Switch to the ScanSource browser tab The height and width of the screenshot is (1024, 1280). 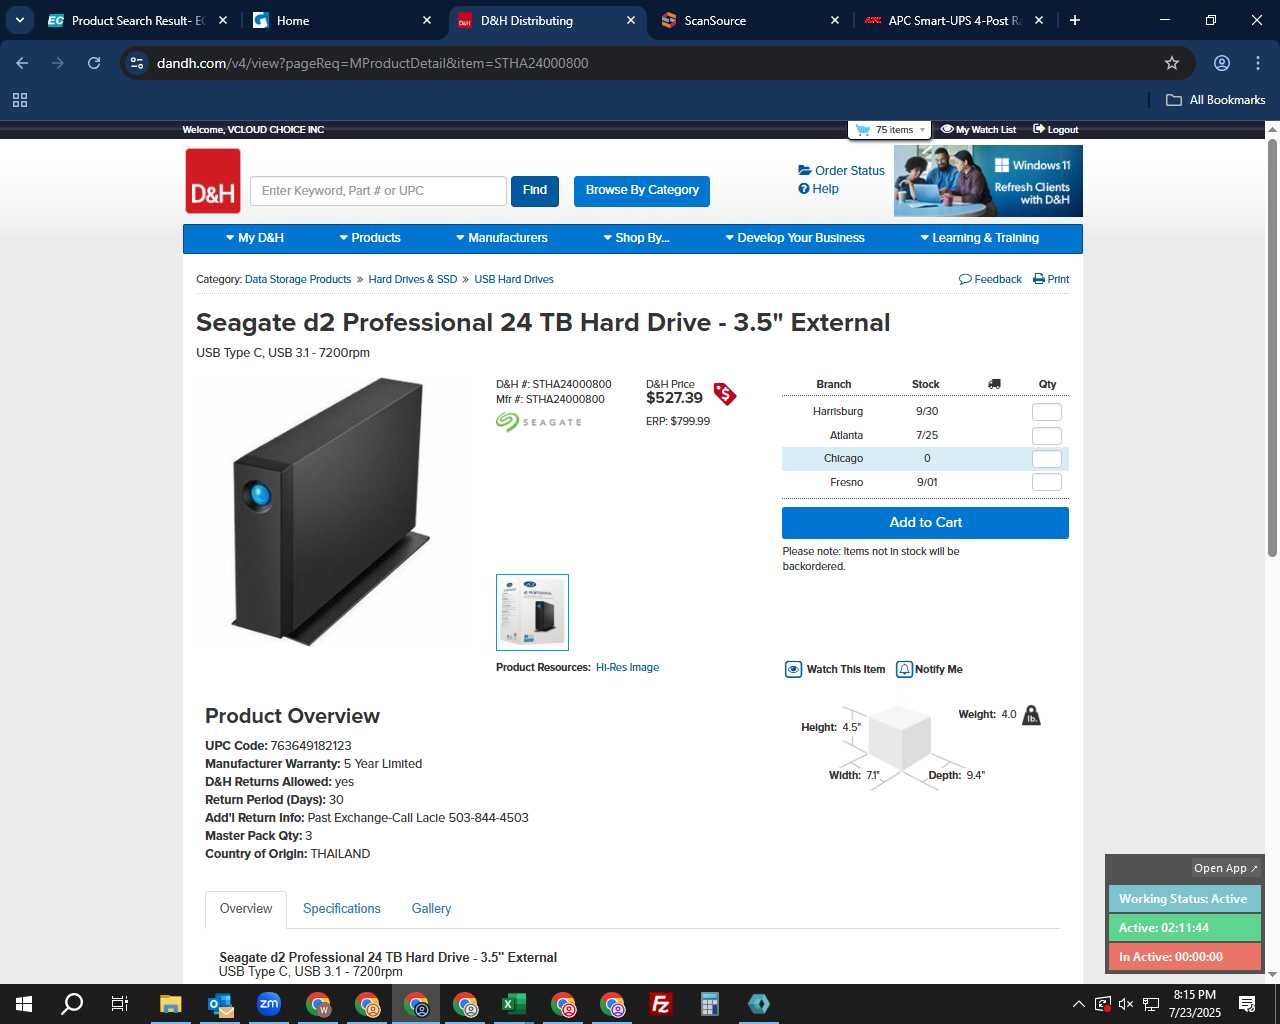coord(750,20)
